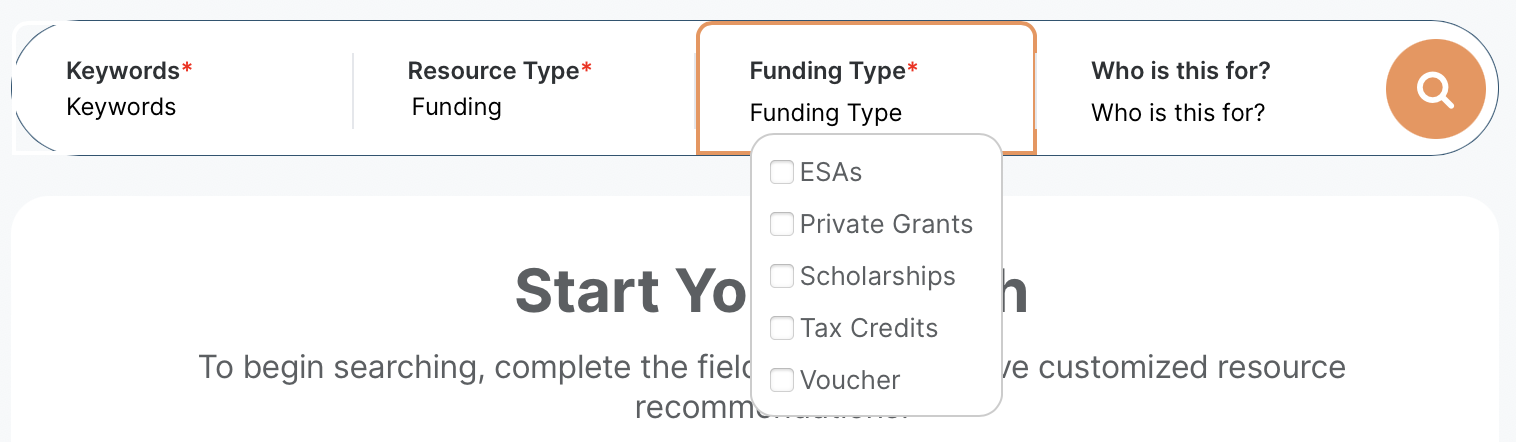Click the bold Keywords field label
1516x442 pixels.
123,71
